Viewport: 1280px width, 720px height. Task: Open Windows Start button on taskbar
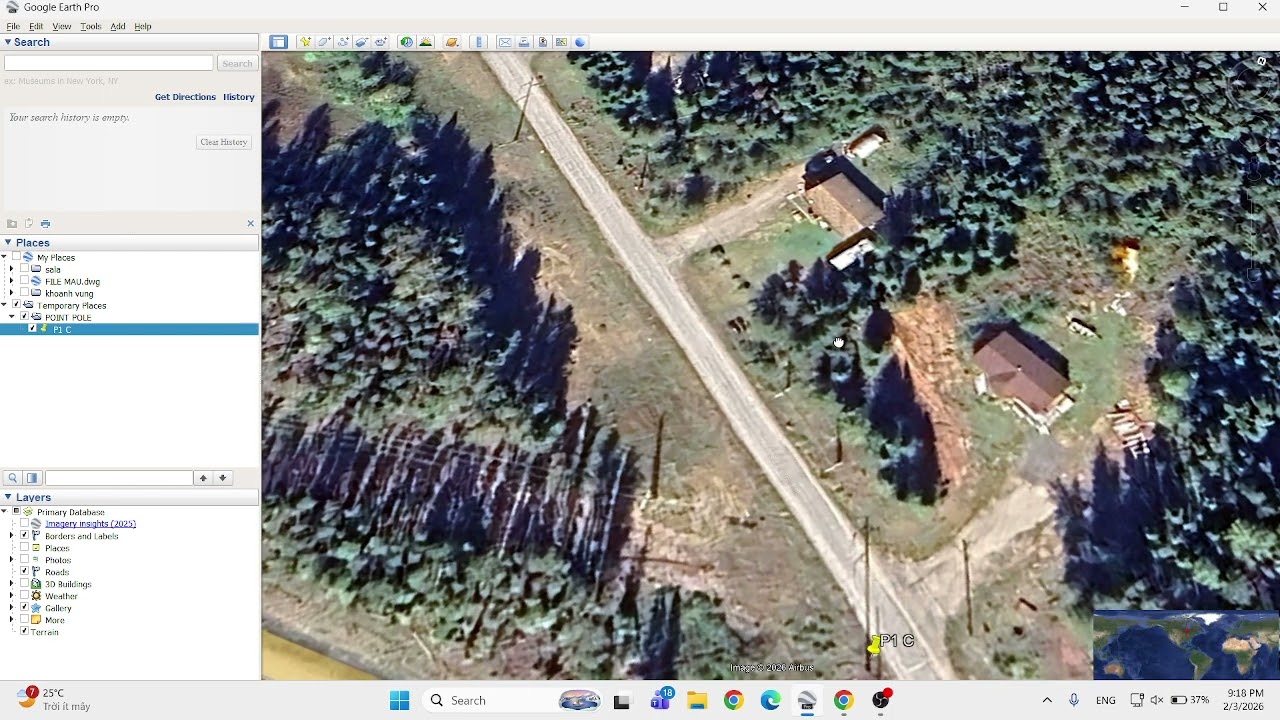tap(399, 700)
